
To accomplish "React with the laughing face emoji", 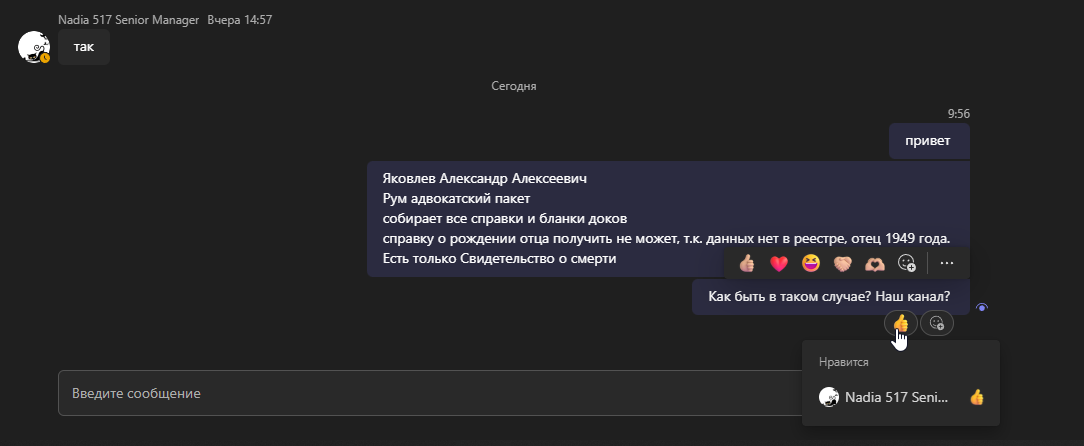I will [x=811, y=263].
